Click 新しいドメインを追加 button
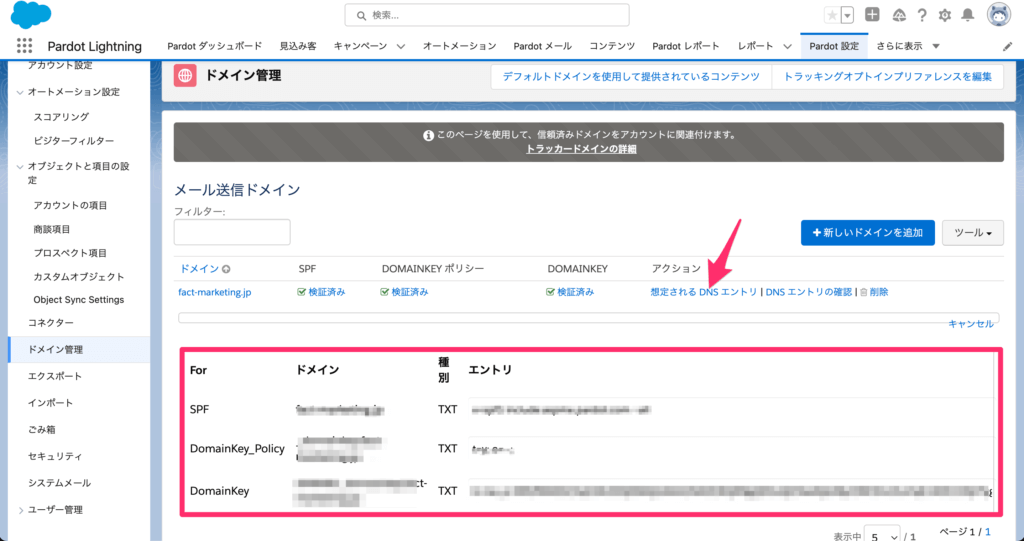This screenshot has width=1024, height=541. (868, 233)
